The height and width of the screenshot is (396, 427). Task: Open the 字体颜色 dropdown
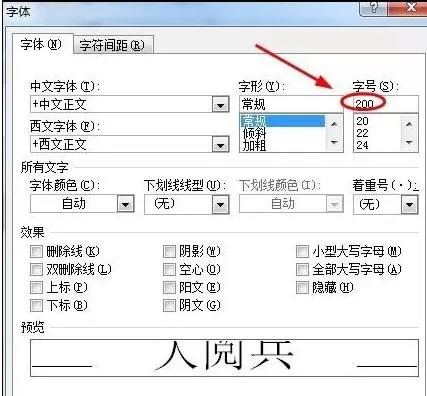(x=126, y=204)
